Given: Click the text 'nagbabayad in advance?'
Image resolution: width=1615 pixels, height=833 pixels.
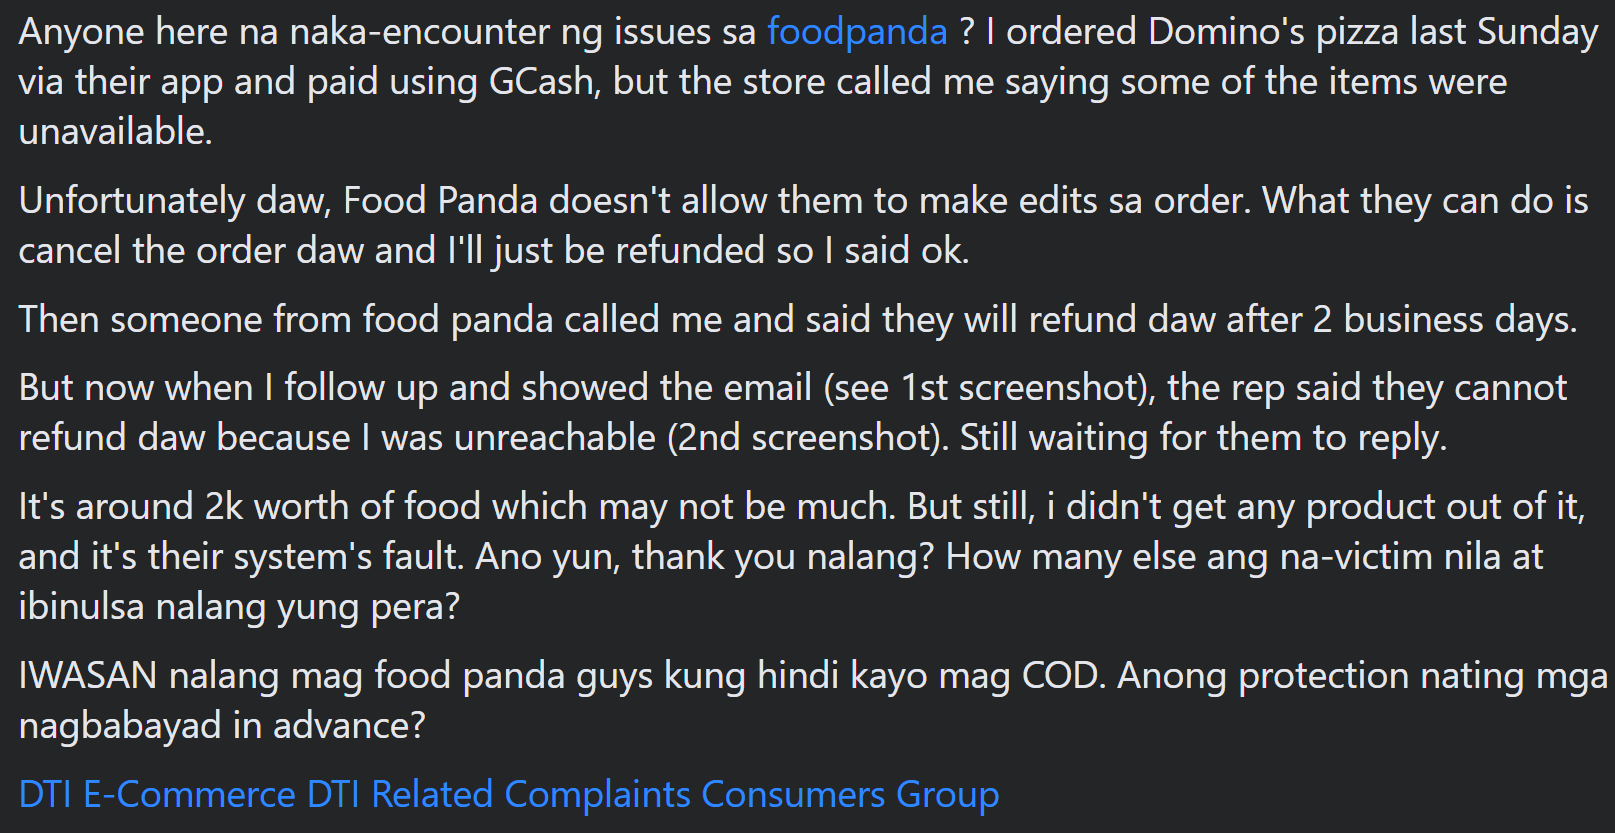Looking at the screenshot, I should click(x=222, y=726).
